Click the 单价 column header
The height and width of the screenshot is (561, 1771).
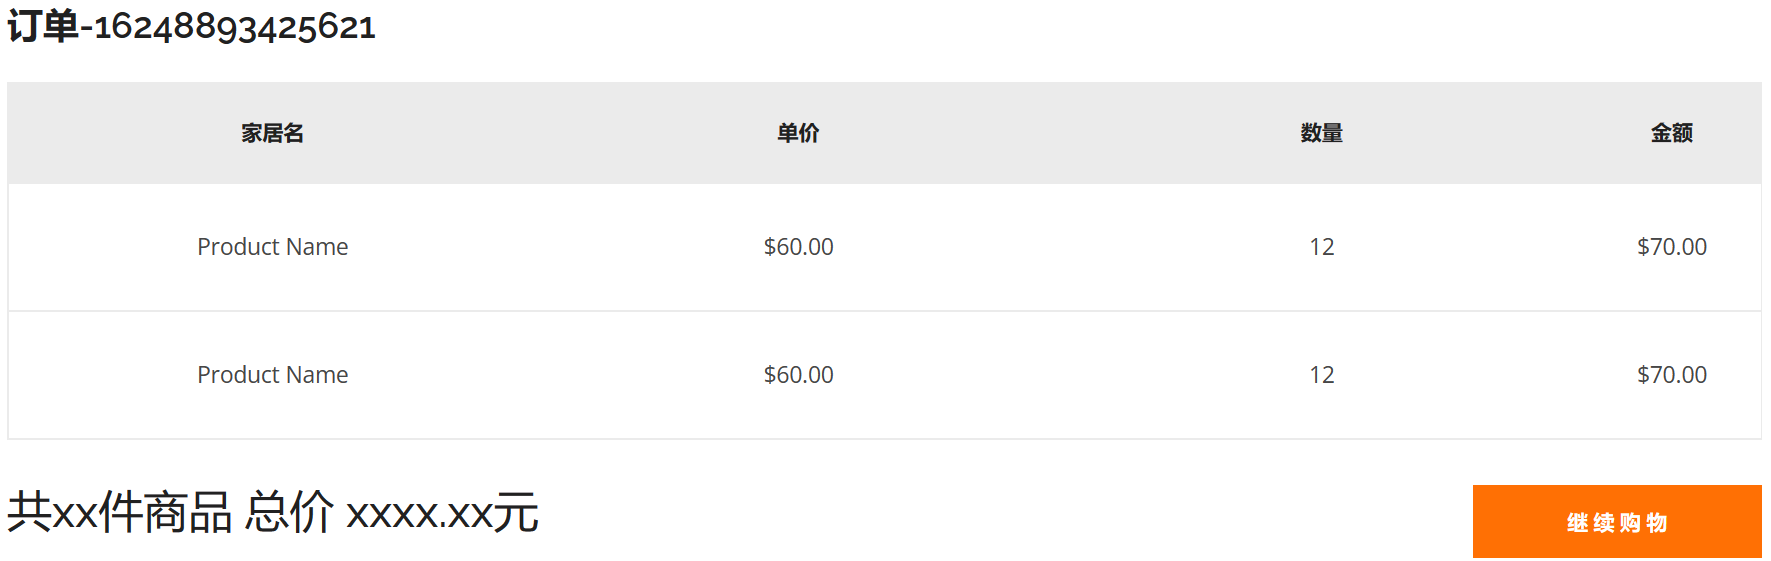[798, 133]
